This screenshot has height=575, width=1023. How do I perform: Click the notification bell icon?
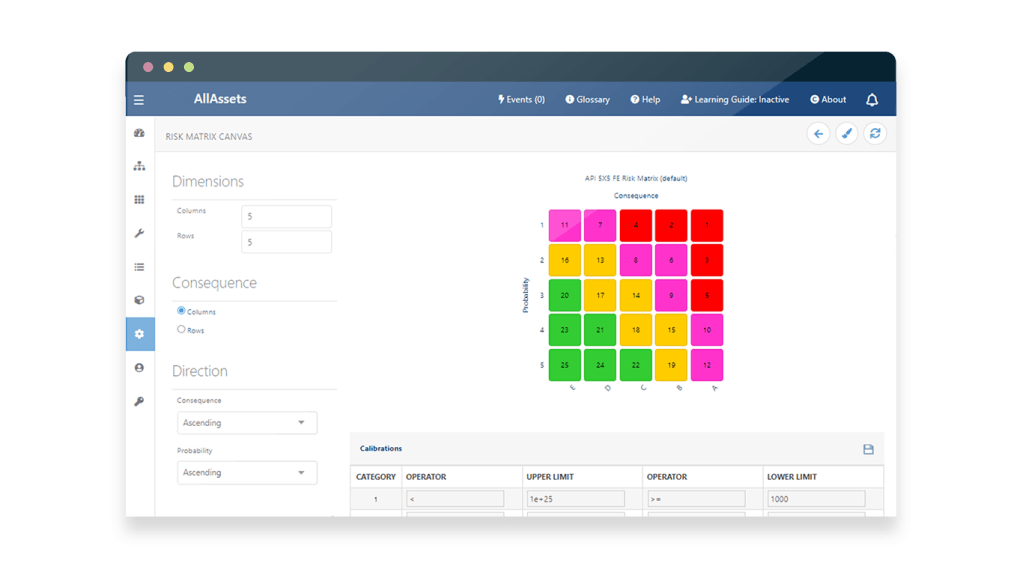click(872, 100)
